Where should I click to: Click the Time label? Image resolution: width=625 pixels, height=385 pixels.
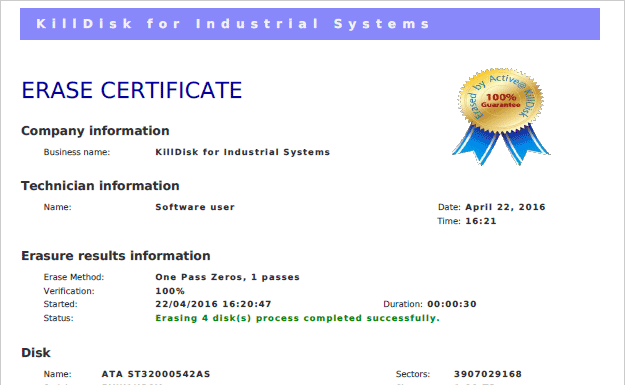(449, 221)
